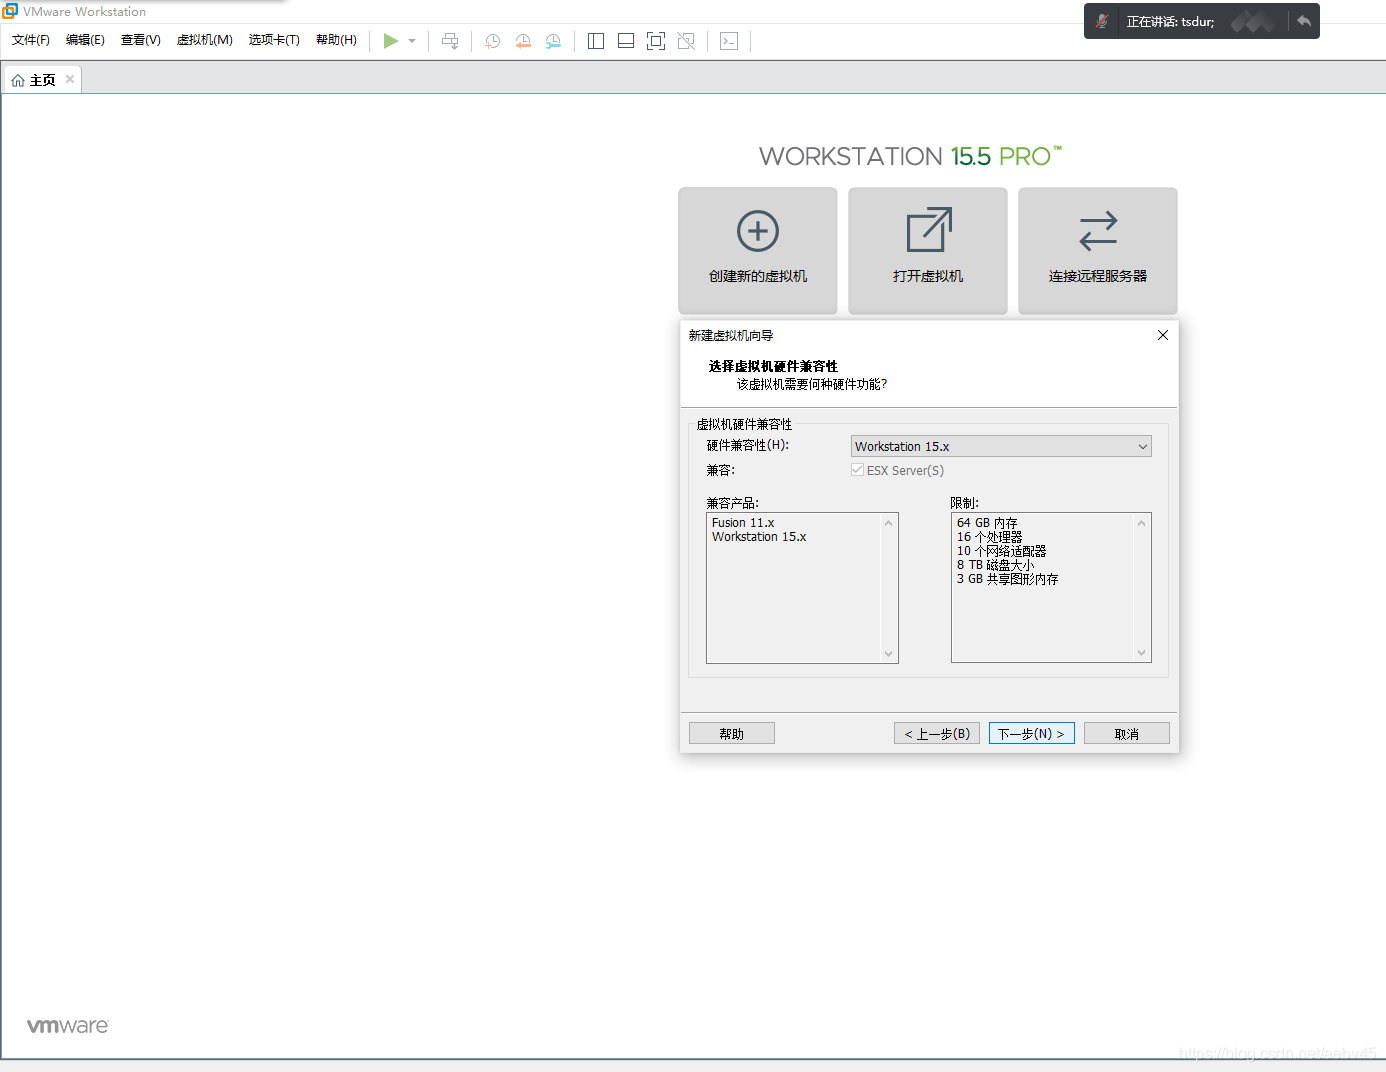This screenshot has height=1072, width=1386.
Task: Click scroll down arrow in 限制 list
Action: click(x=1141, y=653)
